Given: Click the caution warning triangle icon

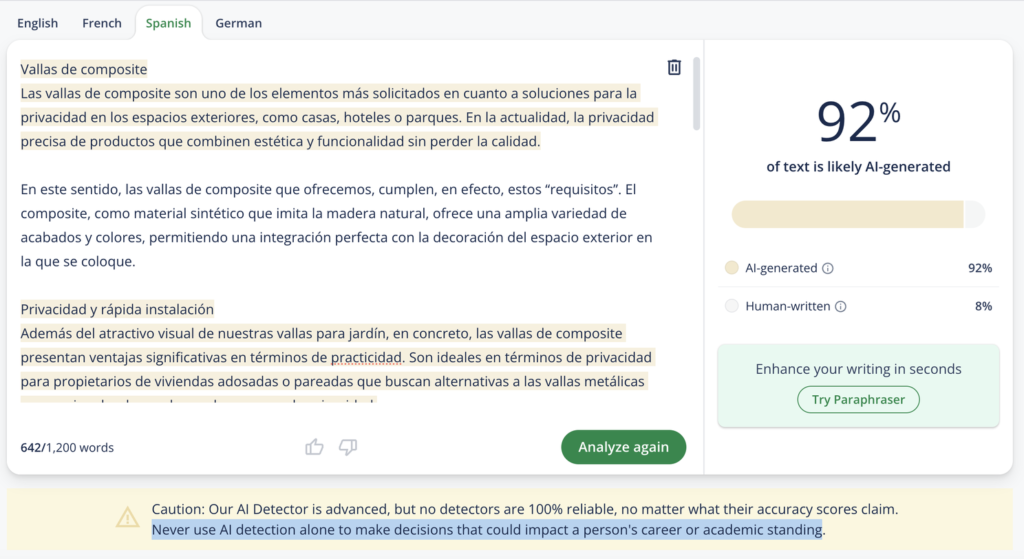Looking at the screenshot, I should pyautogui.click(x=127, y=518).
